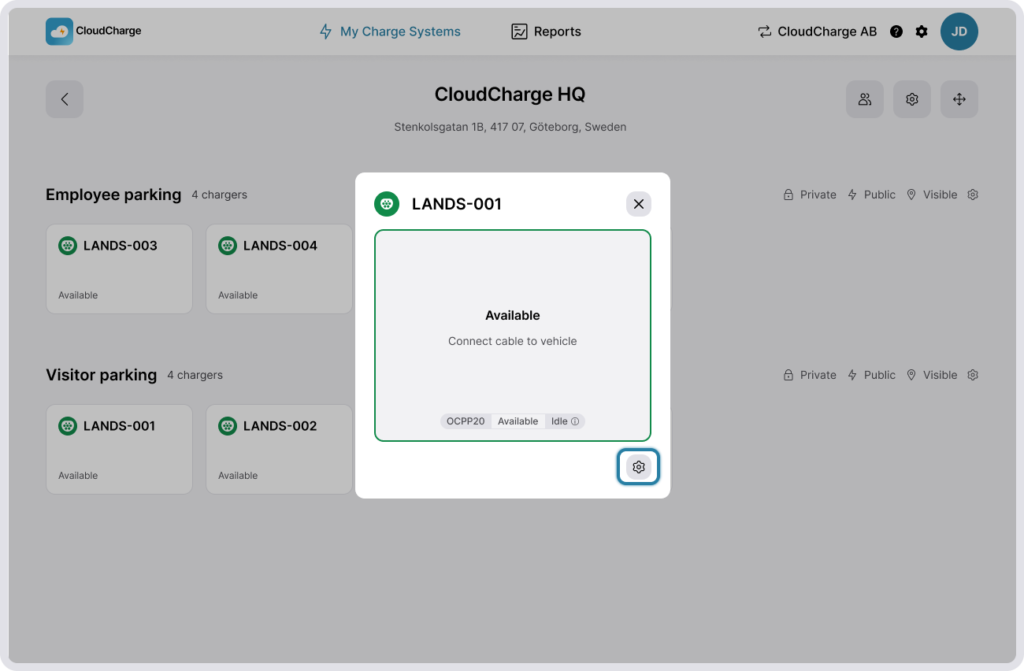The height and width of the screenshot is (671, 1024).
Task: Click the 4 chargers count beside Employee parking
Action: tap(219, 195)
